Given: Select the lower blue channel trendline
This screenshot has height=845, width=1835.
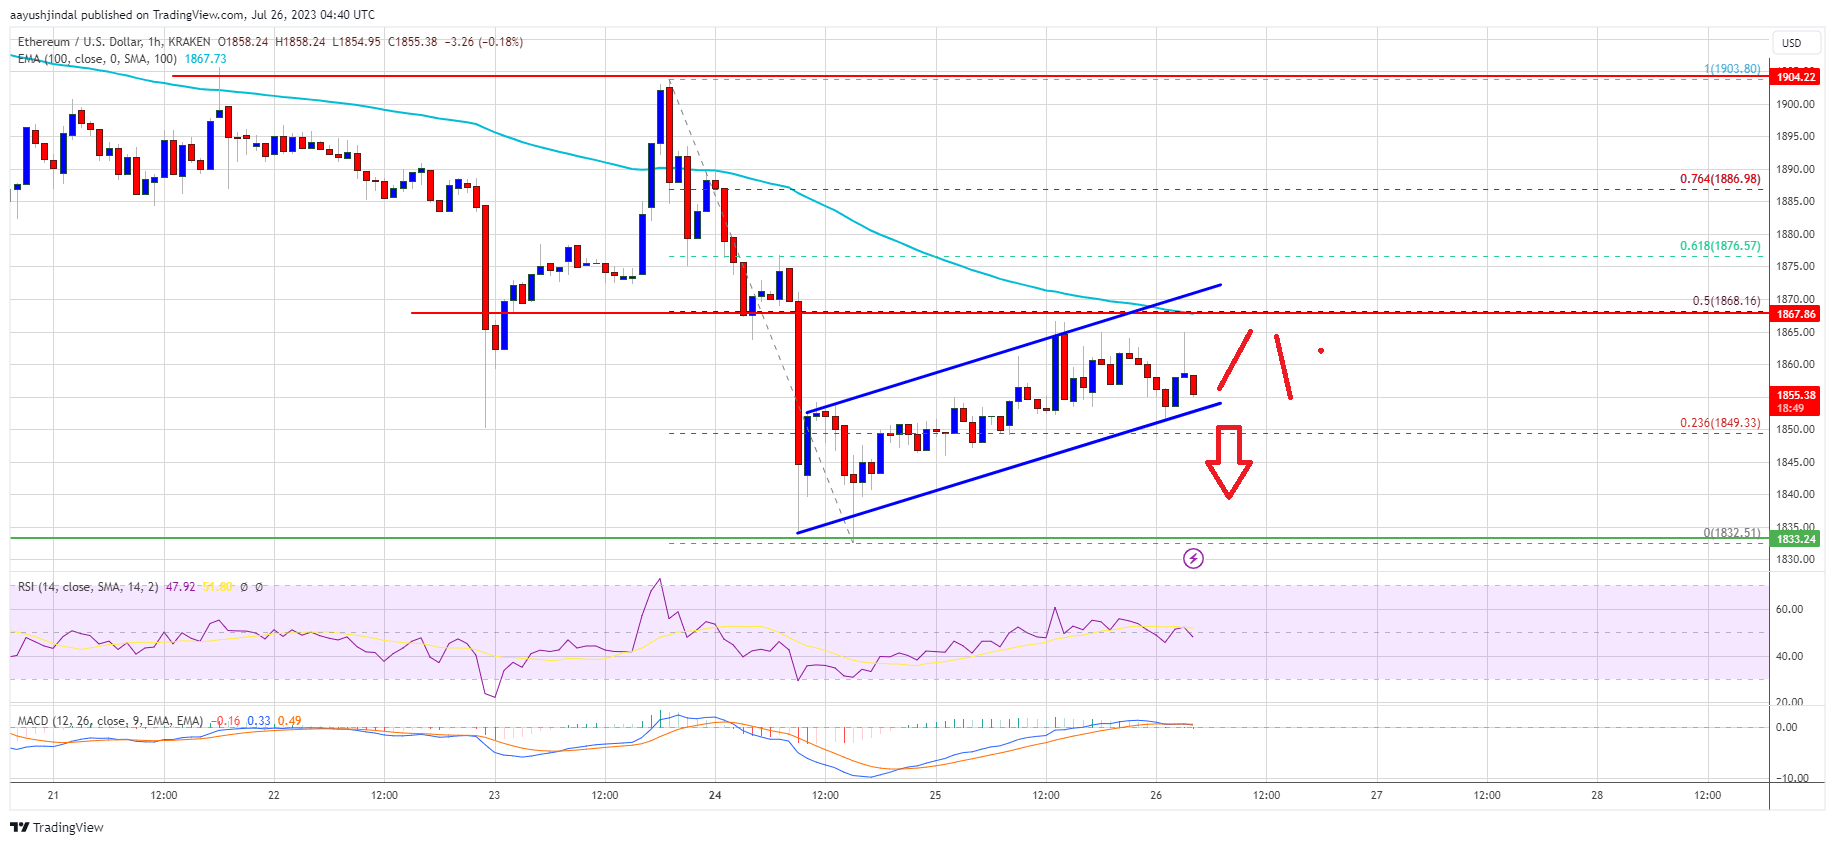Looking at the screenshot, I should click(1009, 468).
